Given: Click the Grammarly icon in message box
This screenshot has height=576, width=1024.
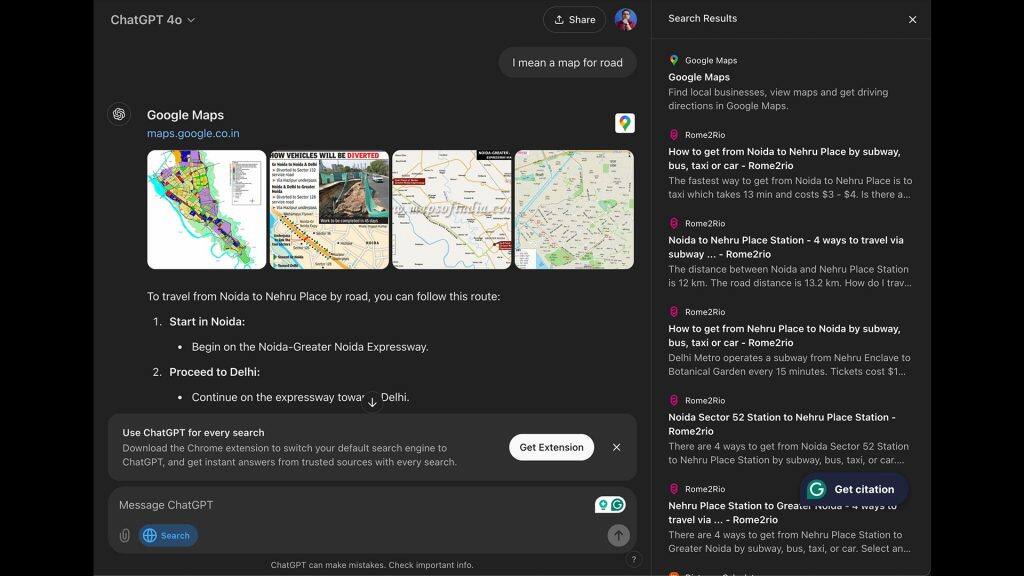Looking at the screenshot, I should [617, 505].
